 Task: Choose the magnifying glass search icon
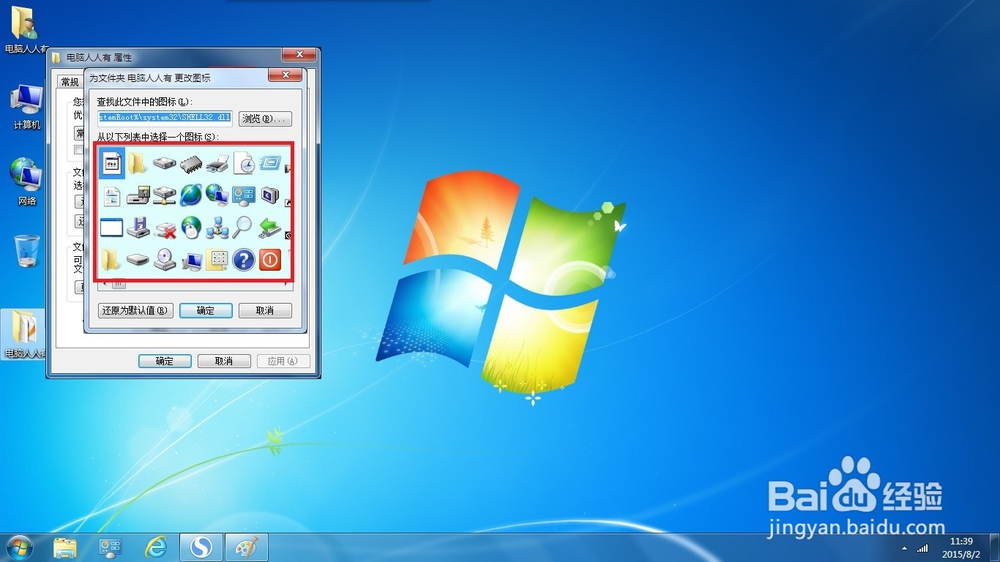[242, 227]
